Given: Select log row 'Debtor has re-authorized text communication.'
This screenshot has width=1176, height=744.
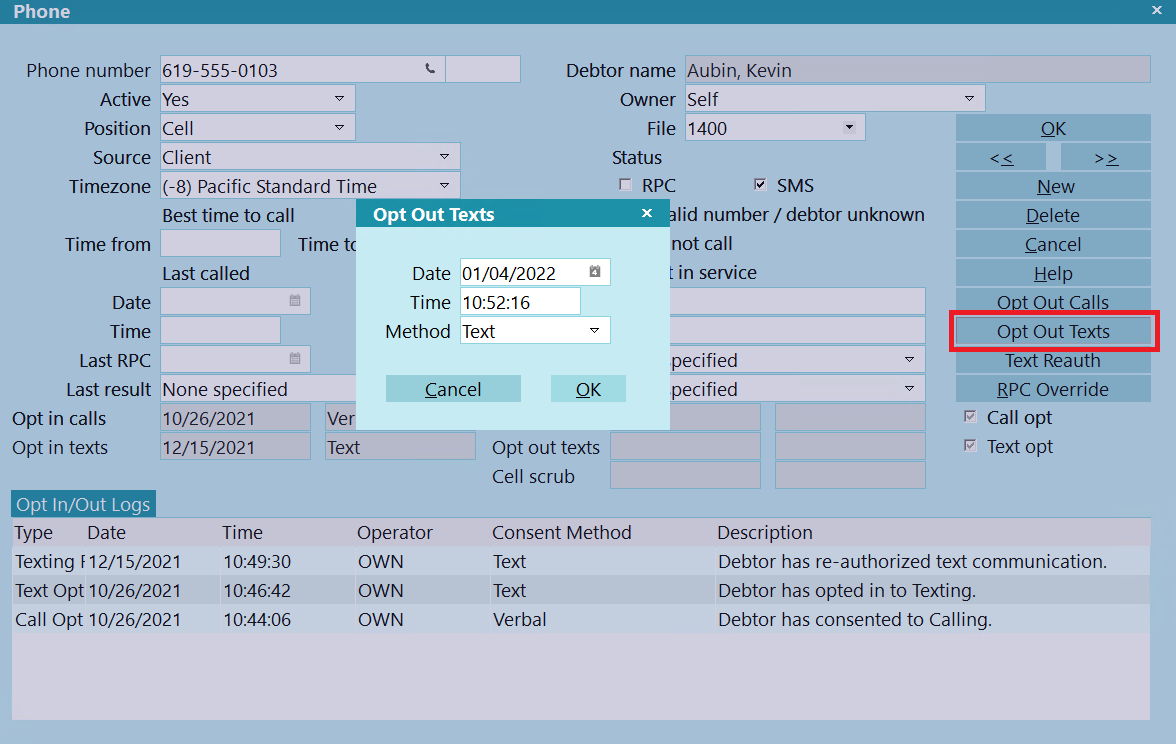Looking at the screenshot, I should coord(581,561).
